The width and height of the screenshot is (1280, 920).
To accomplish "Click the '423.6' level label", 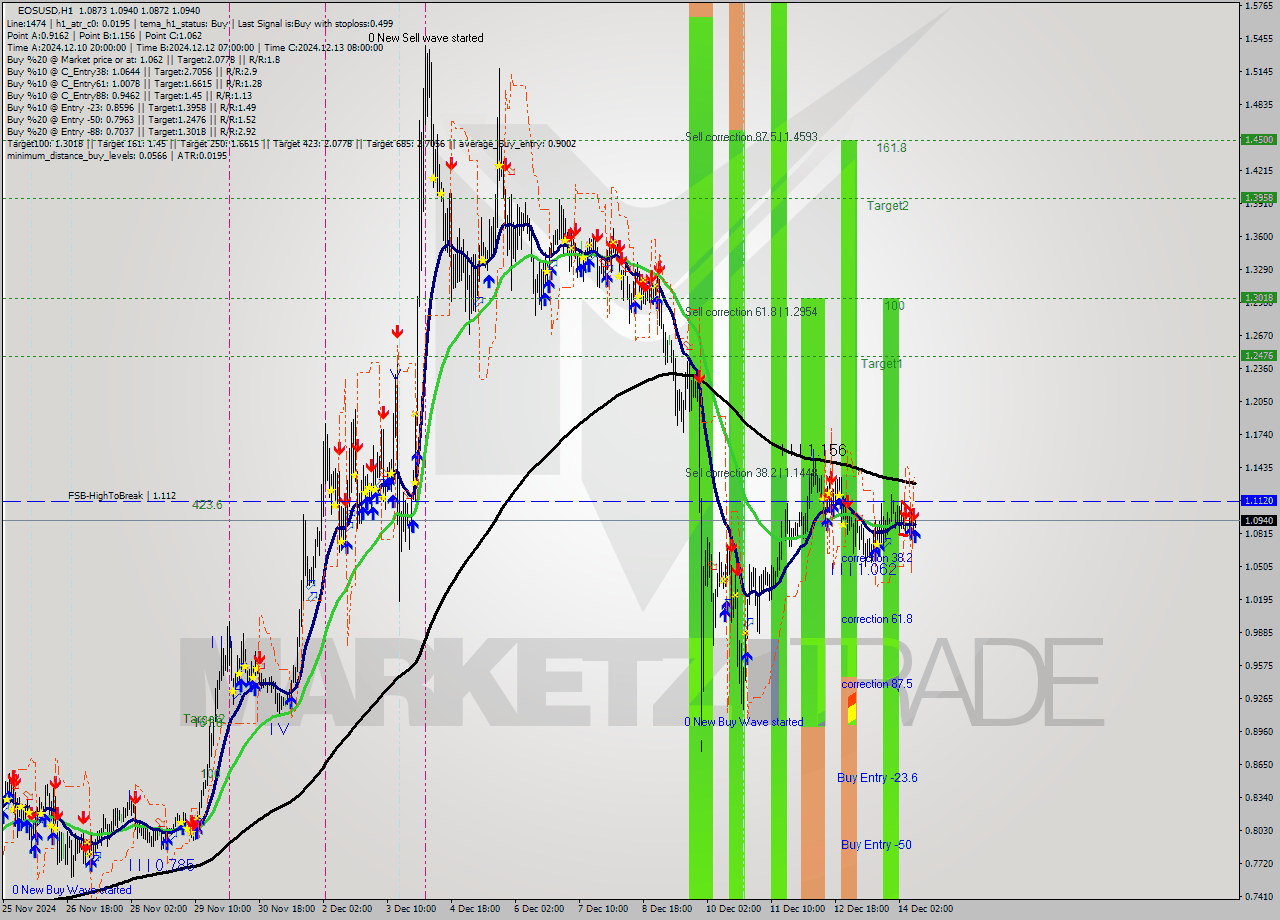I will [207, 505].
